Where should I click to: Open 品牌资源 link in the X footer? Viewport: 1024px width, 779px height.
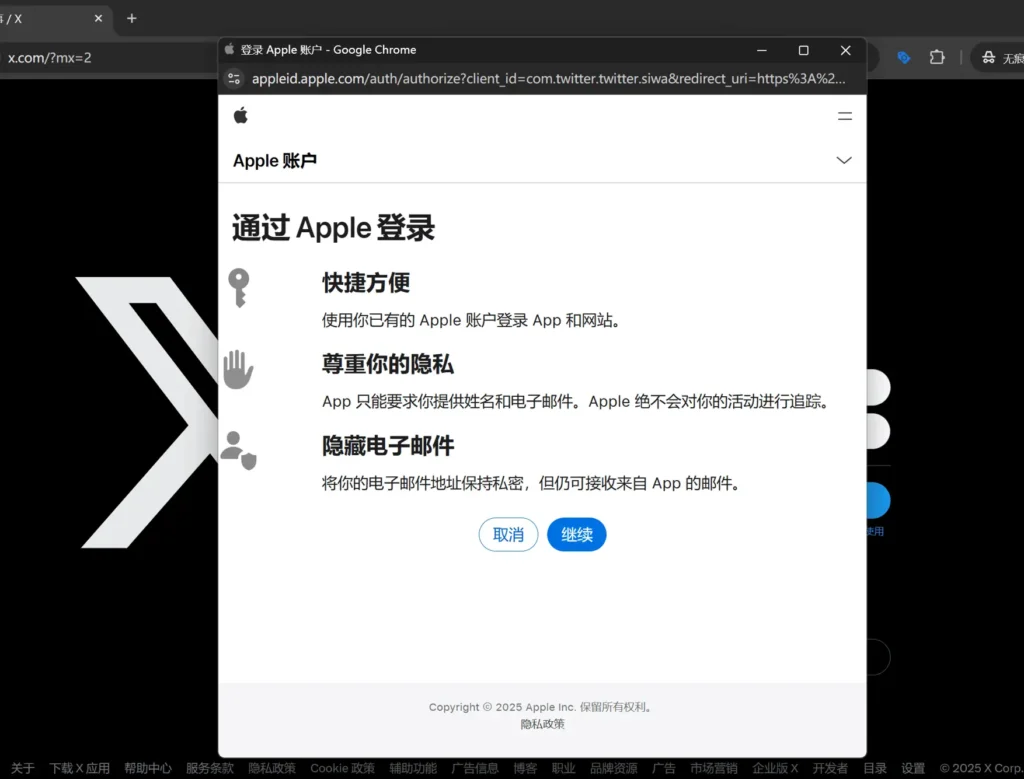[613, 769]
